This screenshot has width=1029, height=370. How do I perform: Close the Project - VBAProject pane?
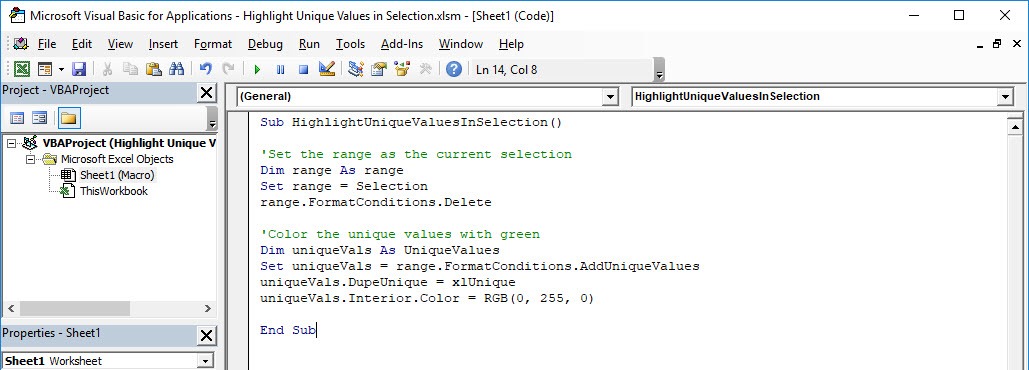[206, 92]
